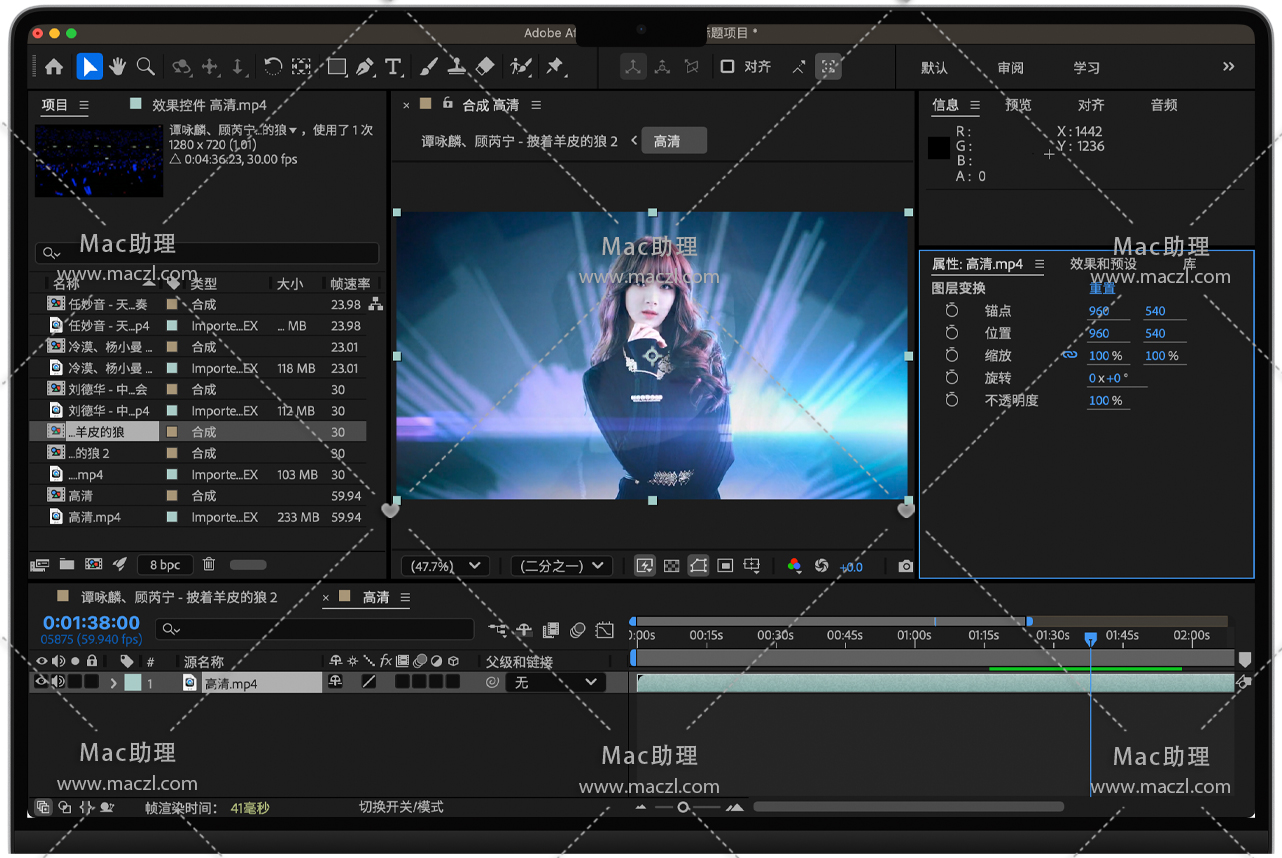Viewport: 1282px width, 858px height.
Task: Click 重置 to reset layer transform
Action: 1102,288
